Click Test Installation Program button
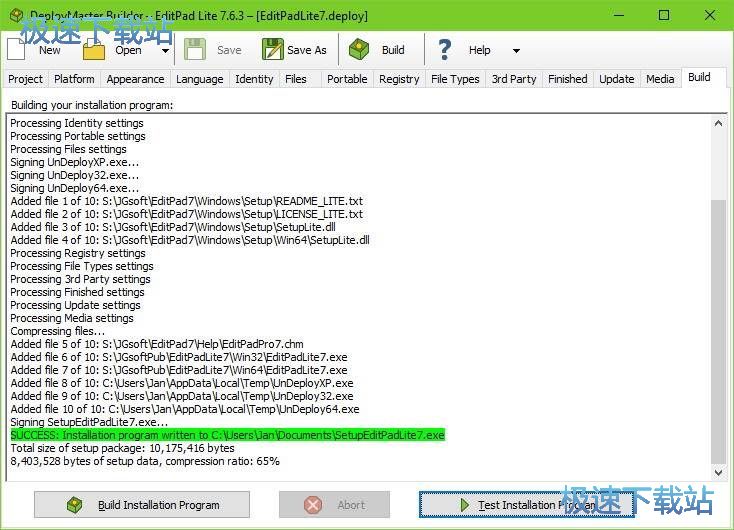The height and width of the screenshot is (530, 734). [527, 505]
